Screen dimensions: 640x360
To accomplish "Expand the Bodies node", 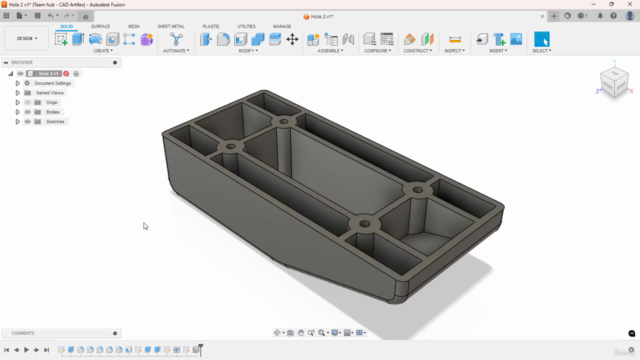I will (x=18, y=112).
